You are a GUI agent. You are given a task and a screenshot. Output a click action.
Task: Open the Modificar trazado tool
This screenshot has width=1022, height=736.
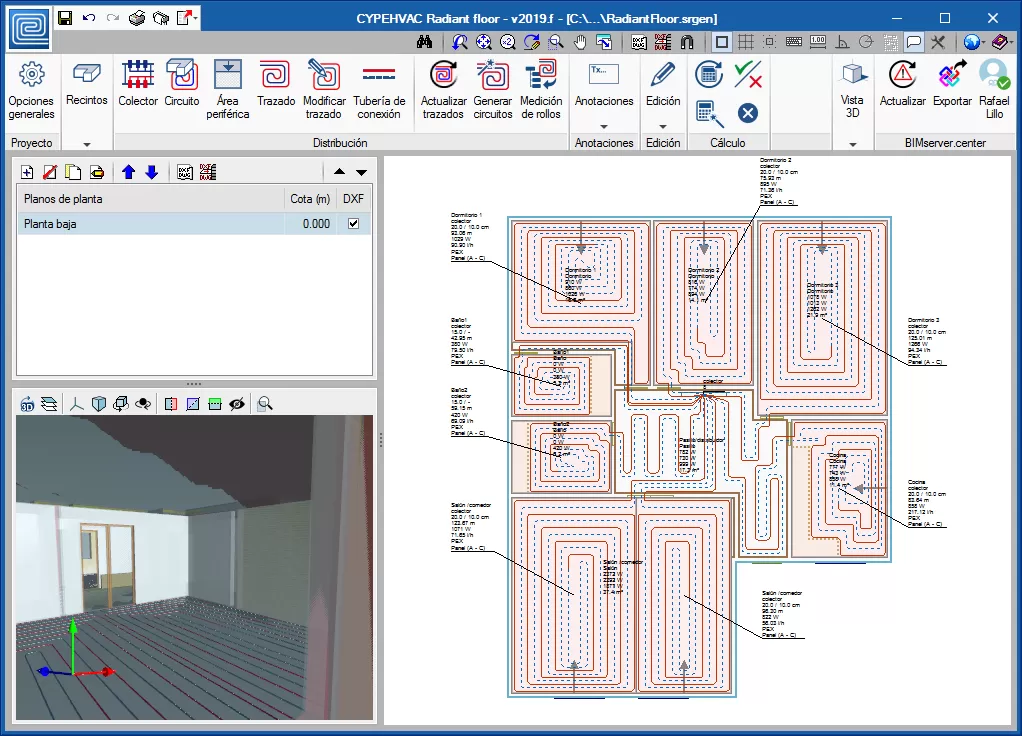tap(324, 88)
